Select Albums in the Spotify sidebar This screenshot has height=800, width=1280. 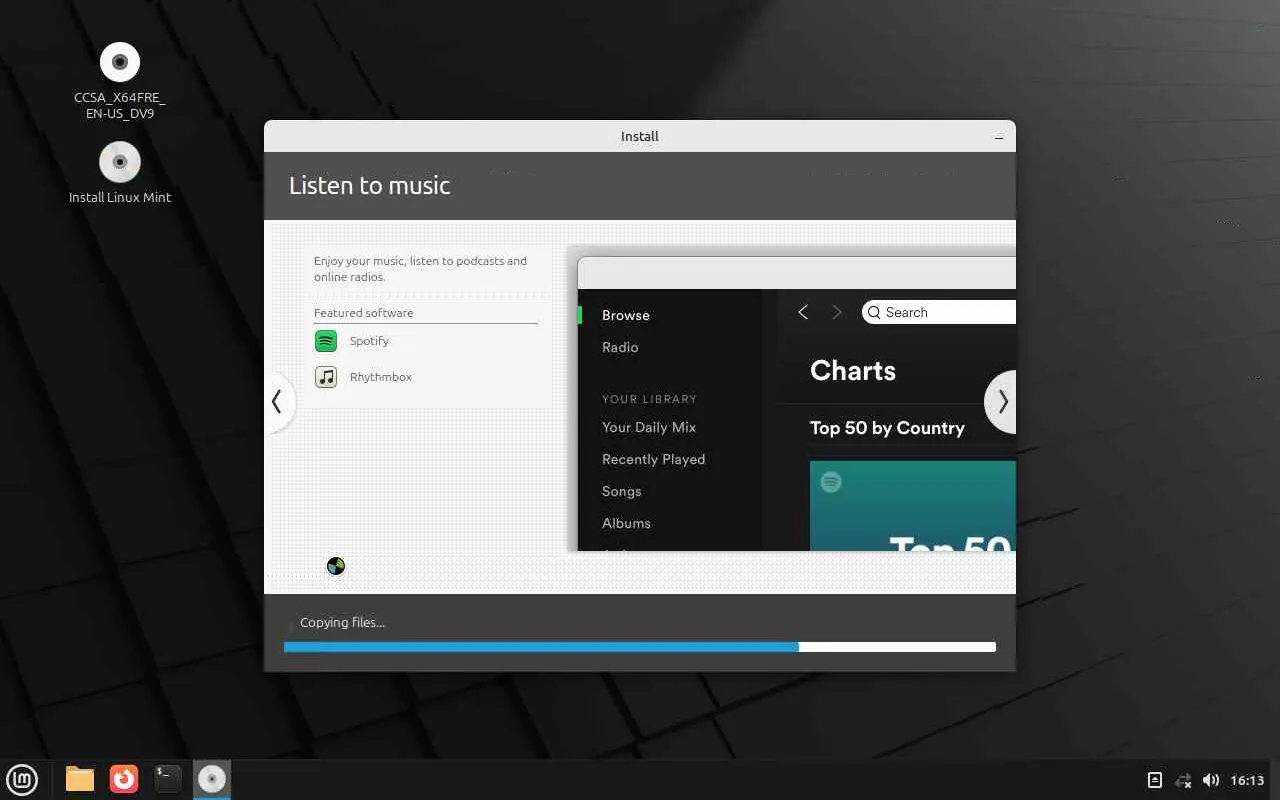click(x=626, y=523)
